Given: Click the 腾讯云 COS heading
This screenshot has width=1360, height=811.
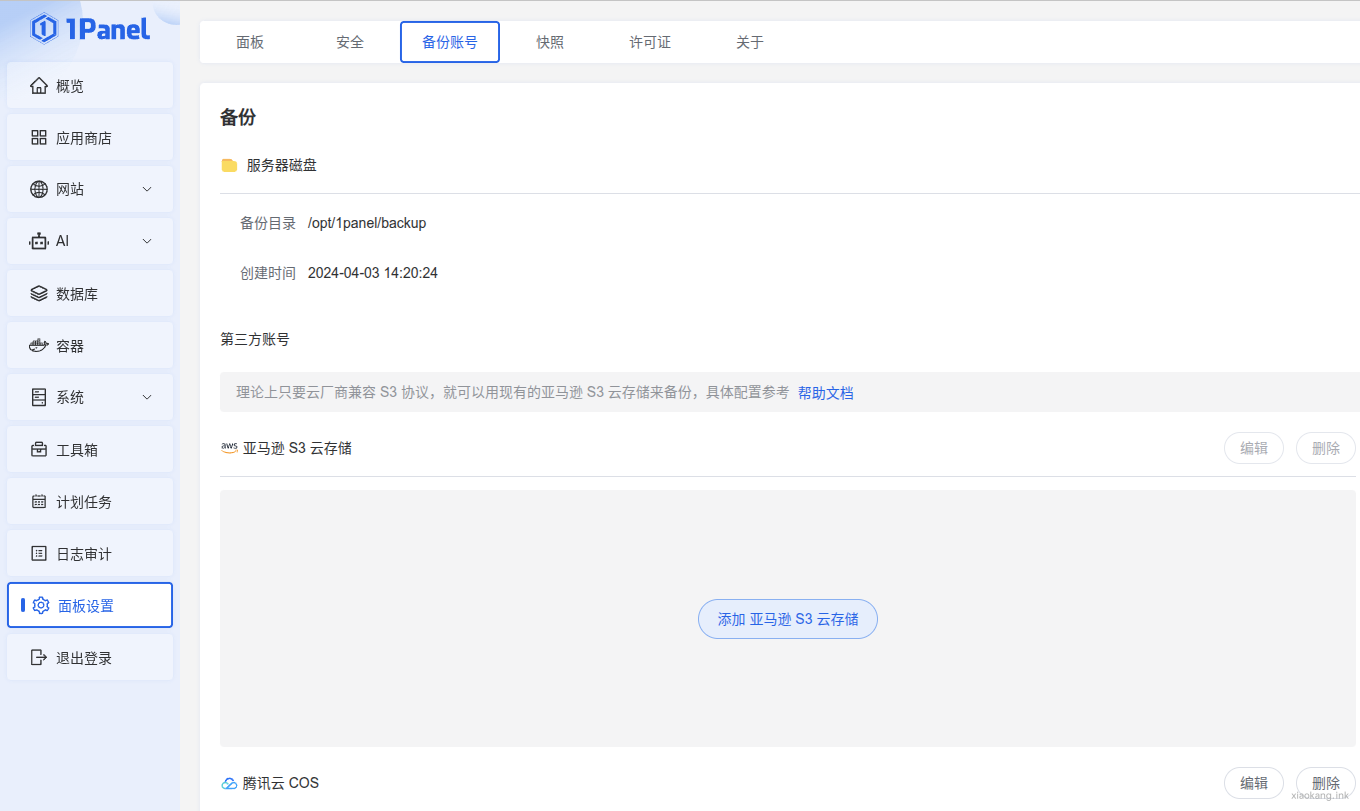Looking at the screenshot, I should [x=281, y=783].
